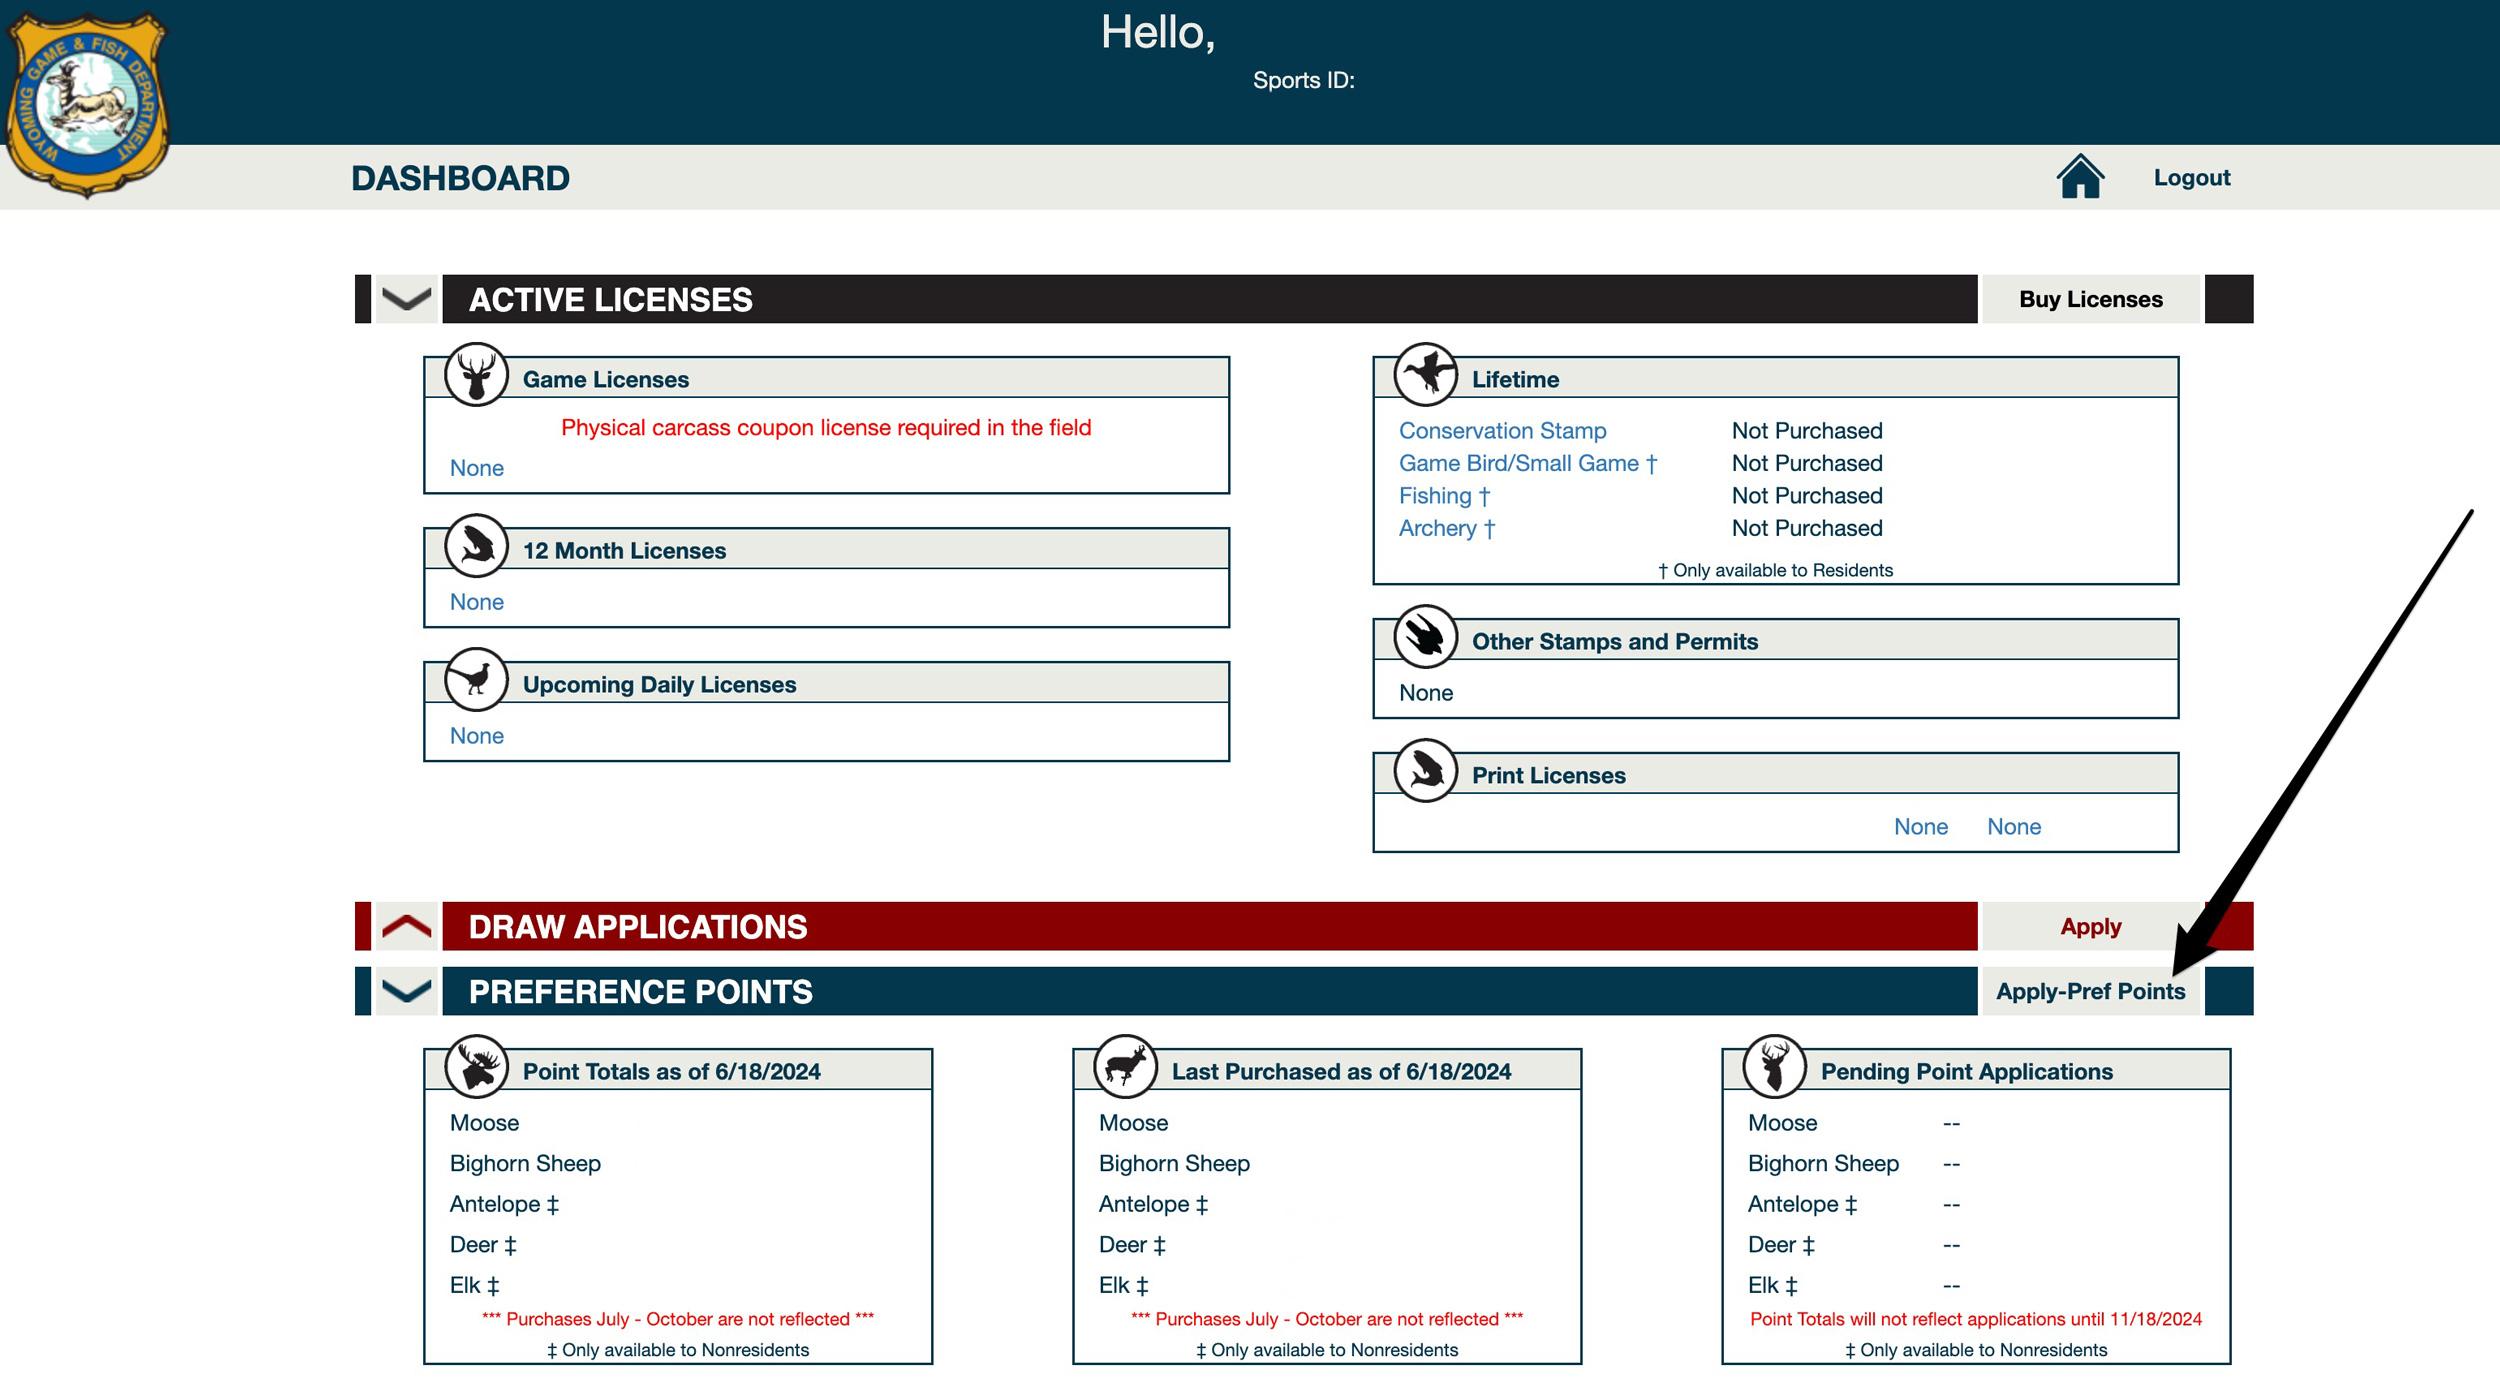Click the buck icon beside Pending Point Applications

[x=1774, y=1067]
